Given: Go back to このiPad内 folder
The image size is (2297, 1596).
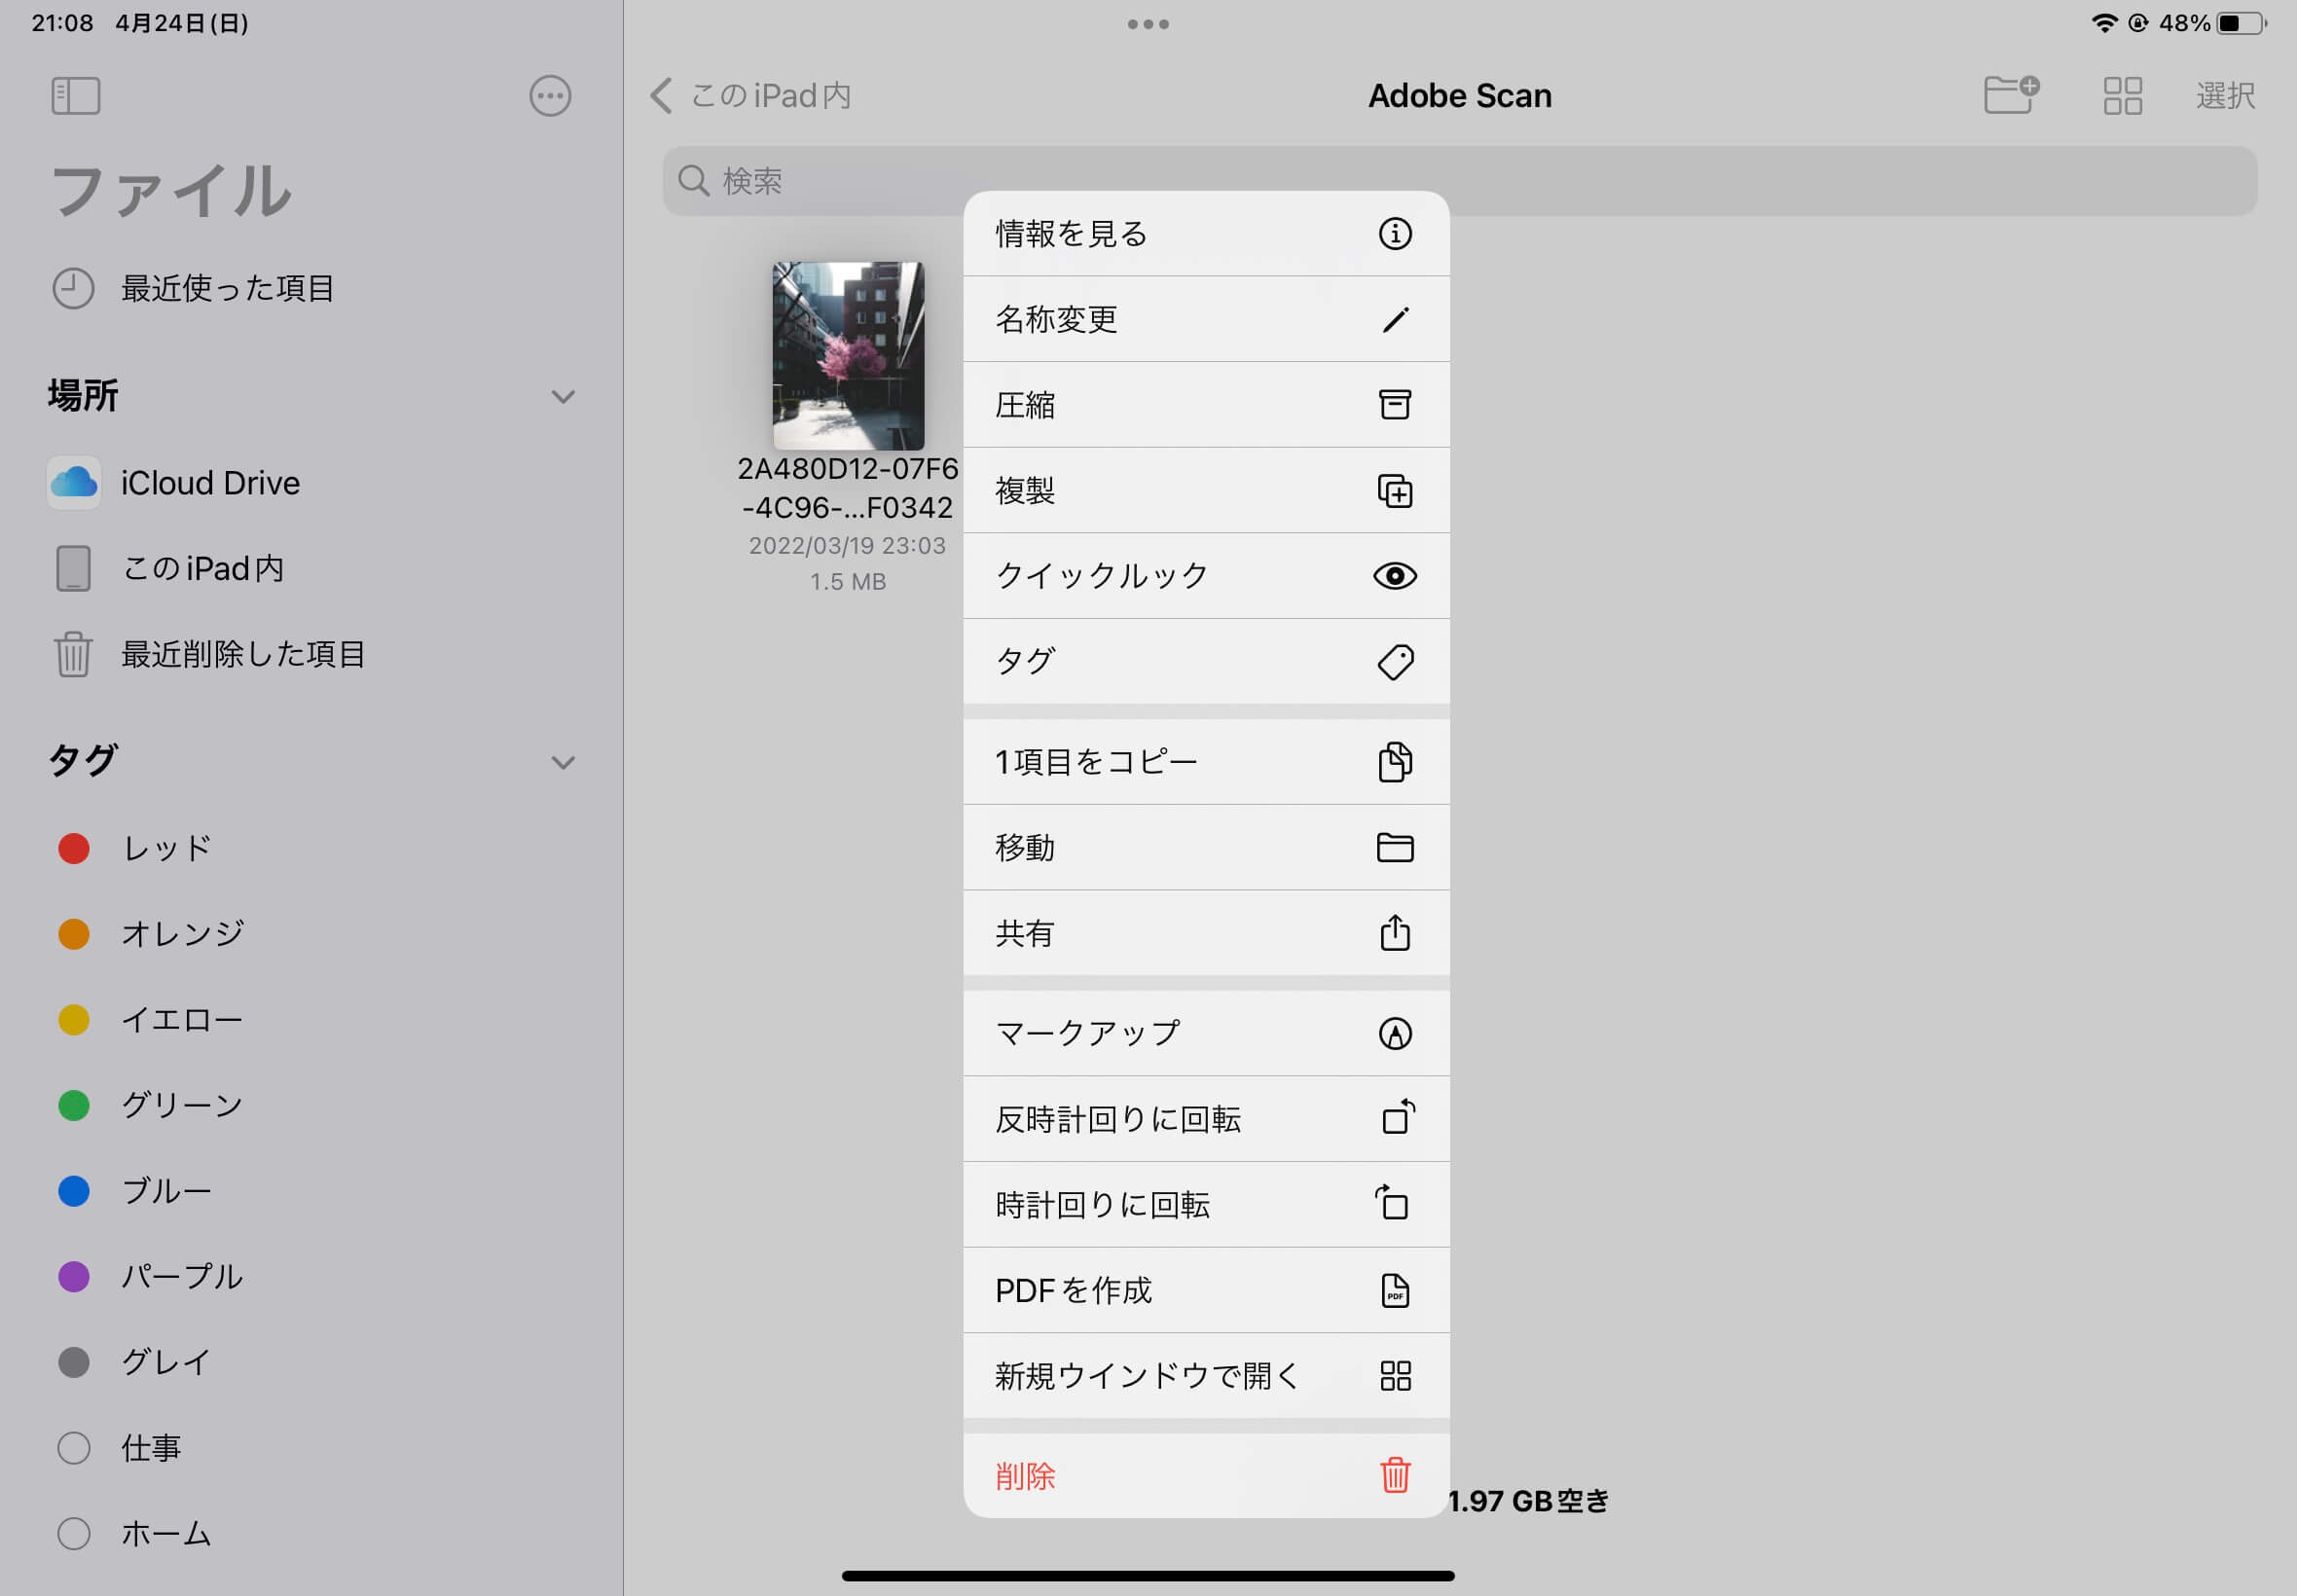Looking at the screenshot, I should coord(752,96).
